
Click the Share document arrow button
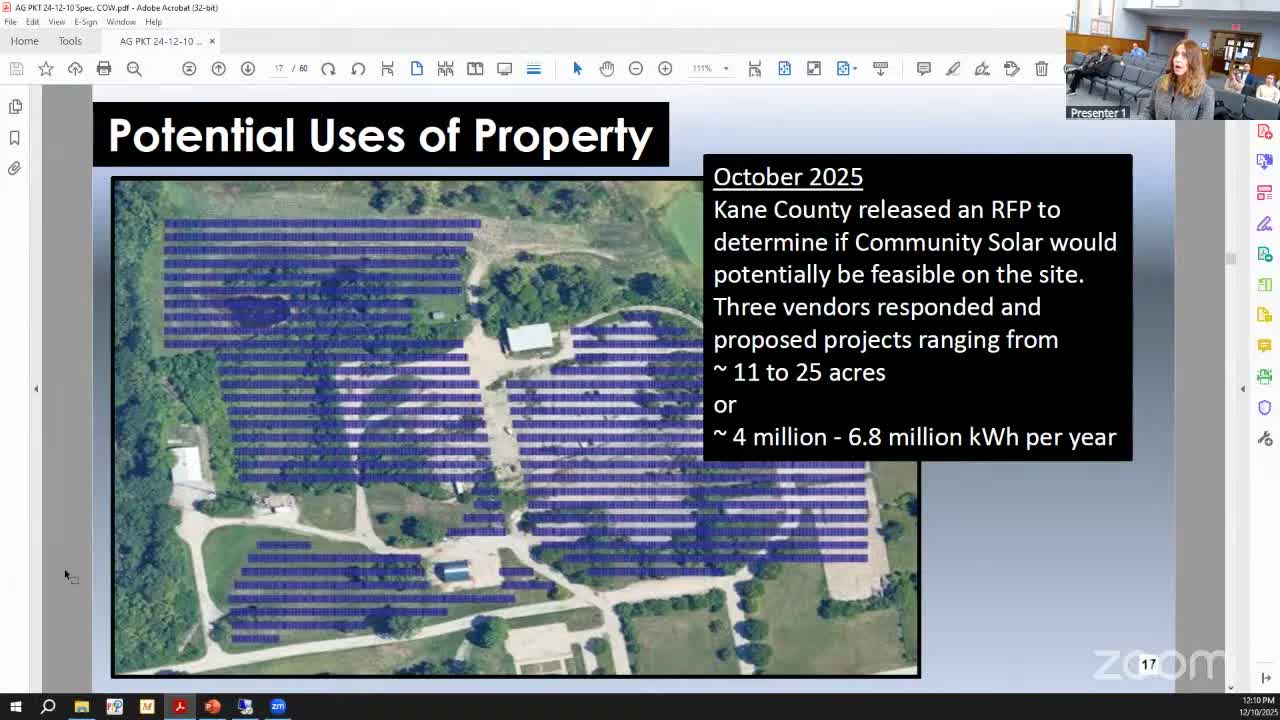tap(77, 68)
